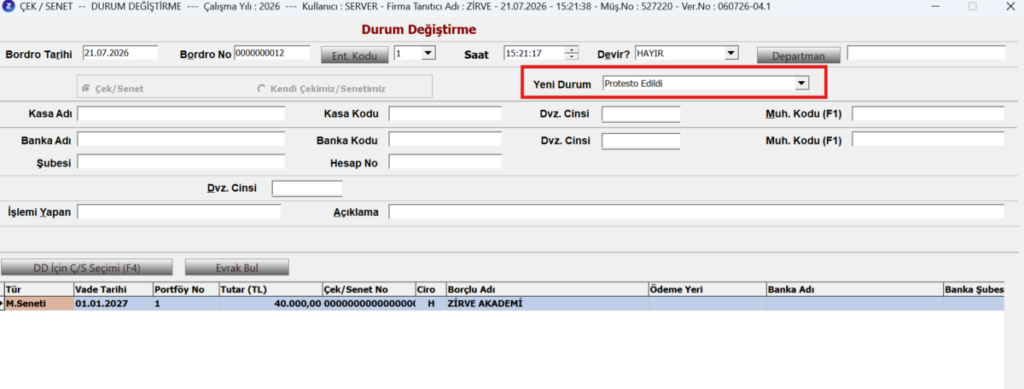Click the Evrak Bul button
The width and height of the screenshot is (1024, 389).
236,267
